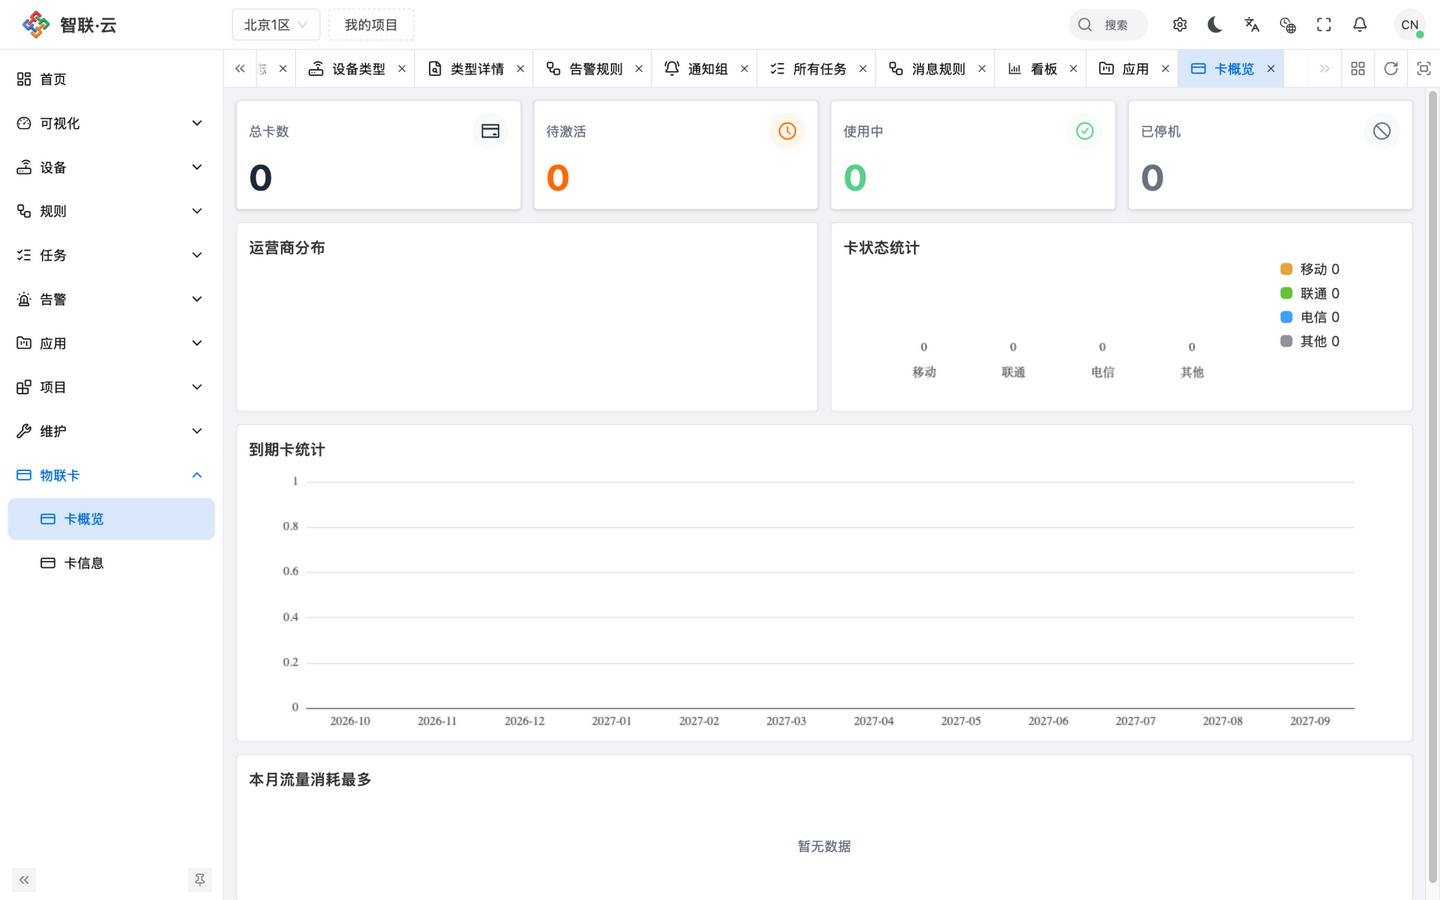Click the vertical page scrollbar
The height and width of the screenshot is (900, 1440).
coord(1433,486)
